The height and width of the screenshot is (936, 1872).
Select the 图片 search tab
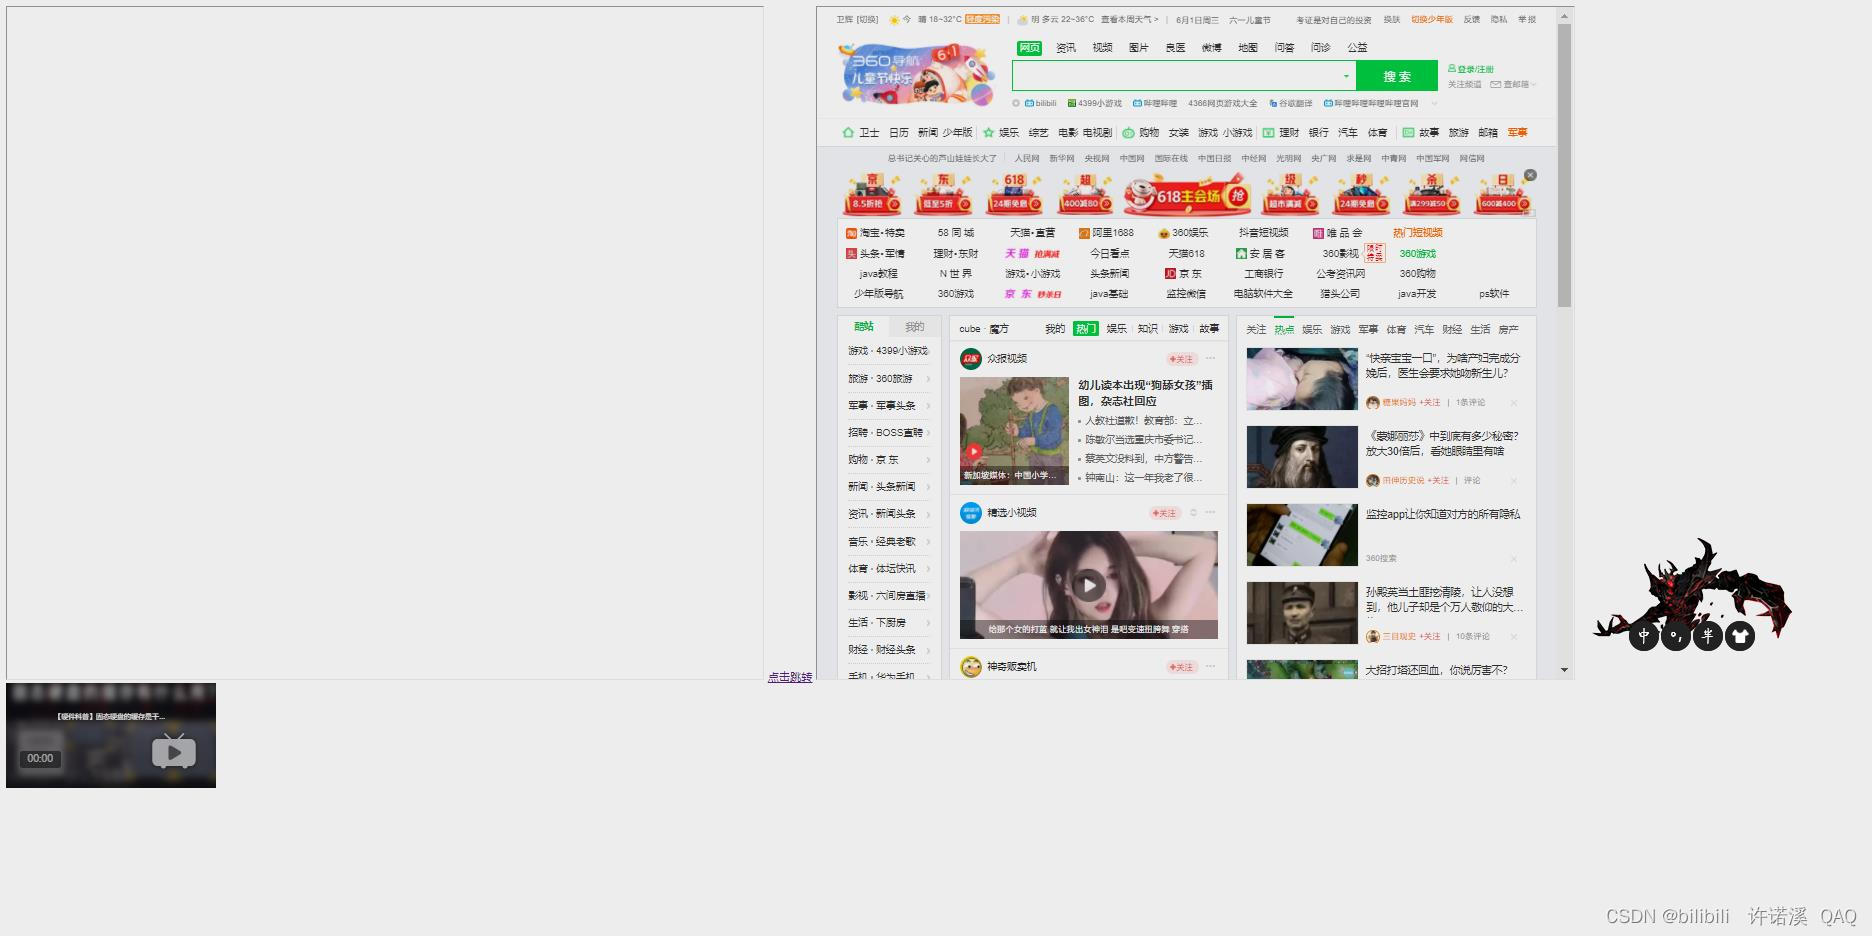pyautogui.click(x=1138, y=48)
